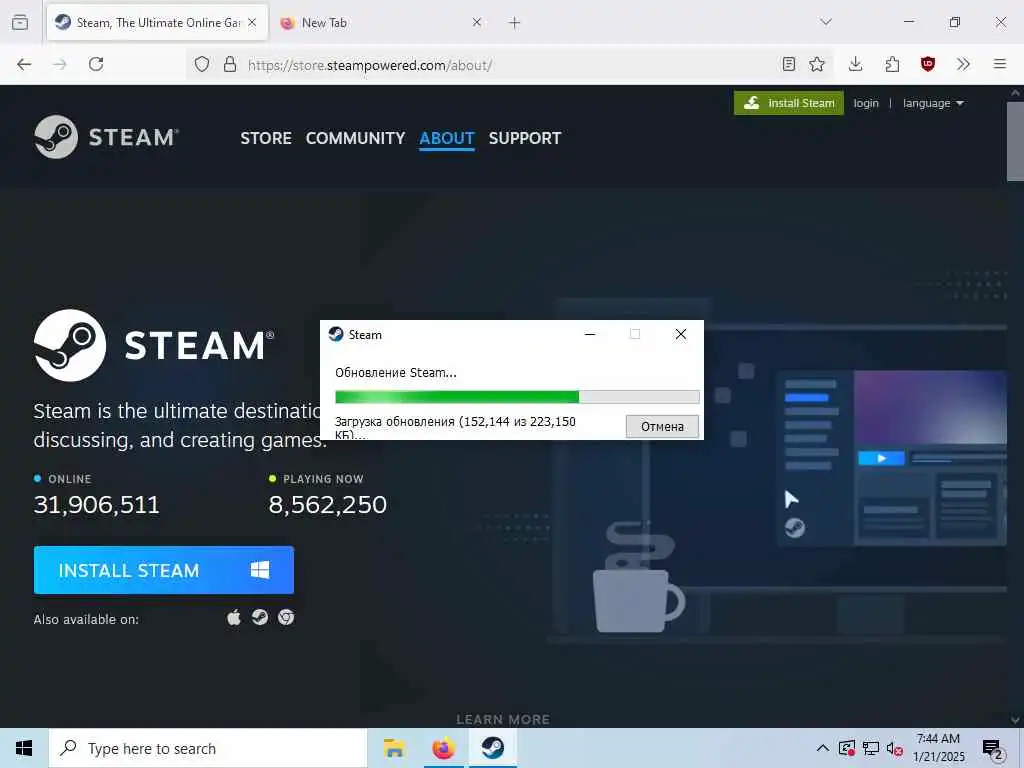Click the tracking protection shield icon
This screenshot has height=768, width=1024.
[x=202, y=64]
